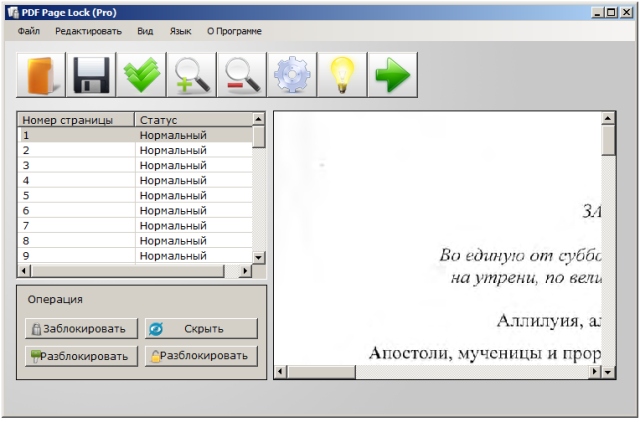This screenshot has width=640, height=422.
Task: Select page 7 row in the list
Action: [x=135, y=226]
